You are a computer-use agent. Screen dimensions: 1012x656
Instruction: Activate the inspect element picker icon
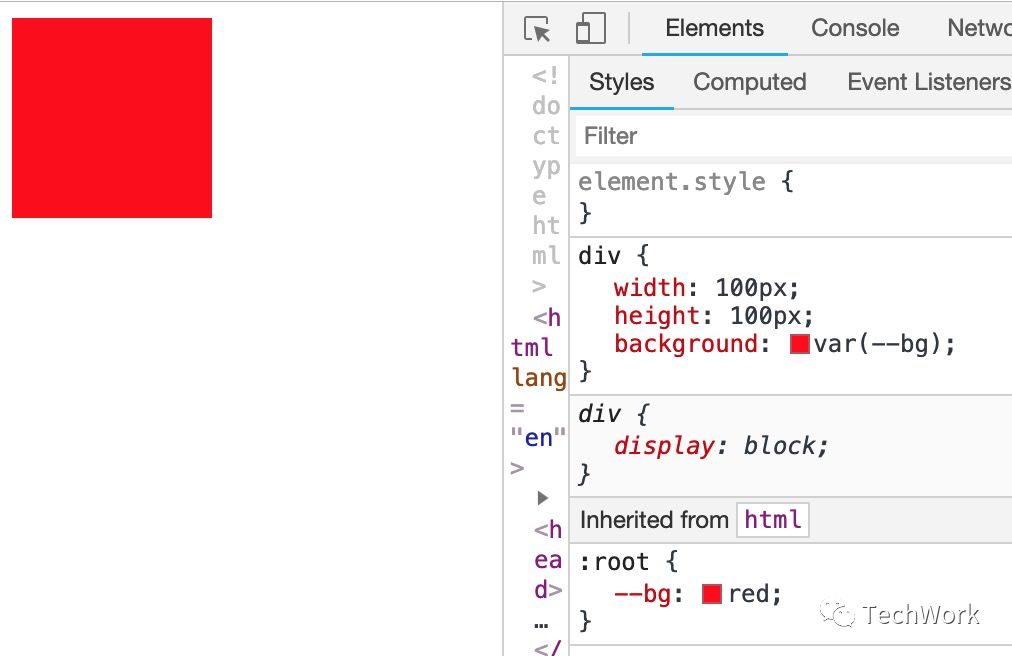tap(538, 29)
